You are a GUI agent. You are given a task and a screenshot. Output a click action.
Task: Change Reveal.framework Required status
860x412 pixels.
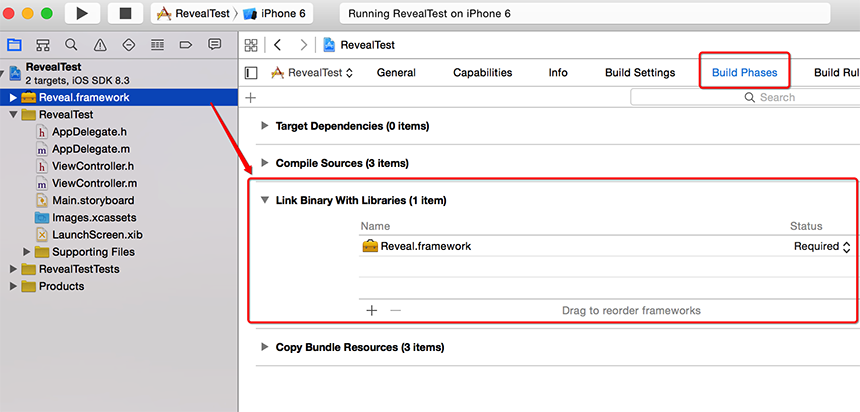(x=822, y=246)
